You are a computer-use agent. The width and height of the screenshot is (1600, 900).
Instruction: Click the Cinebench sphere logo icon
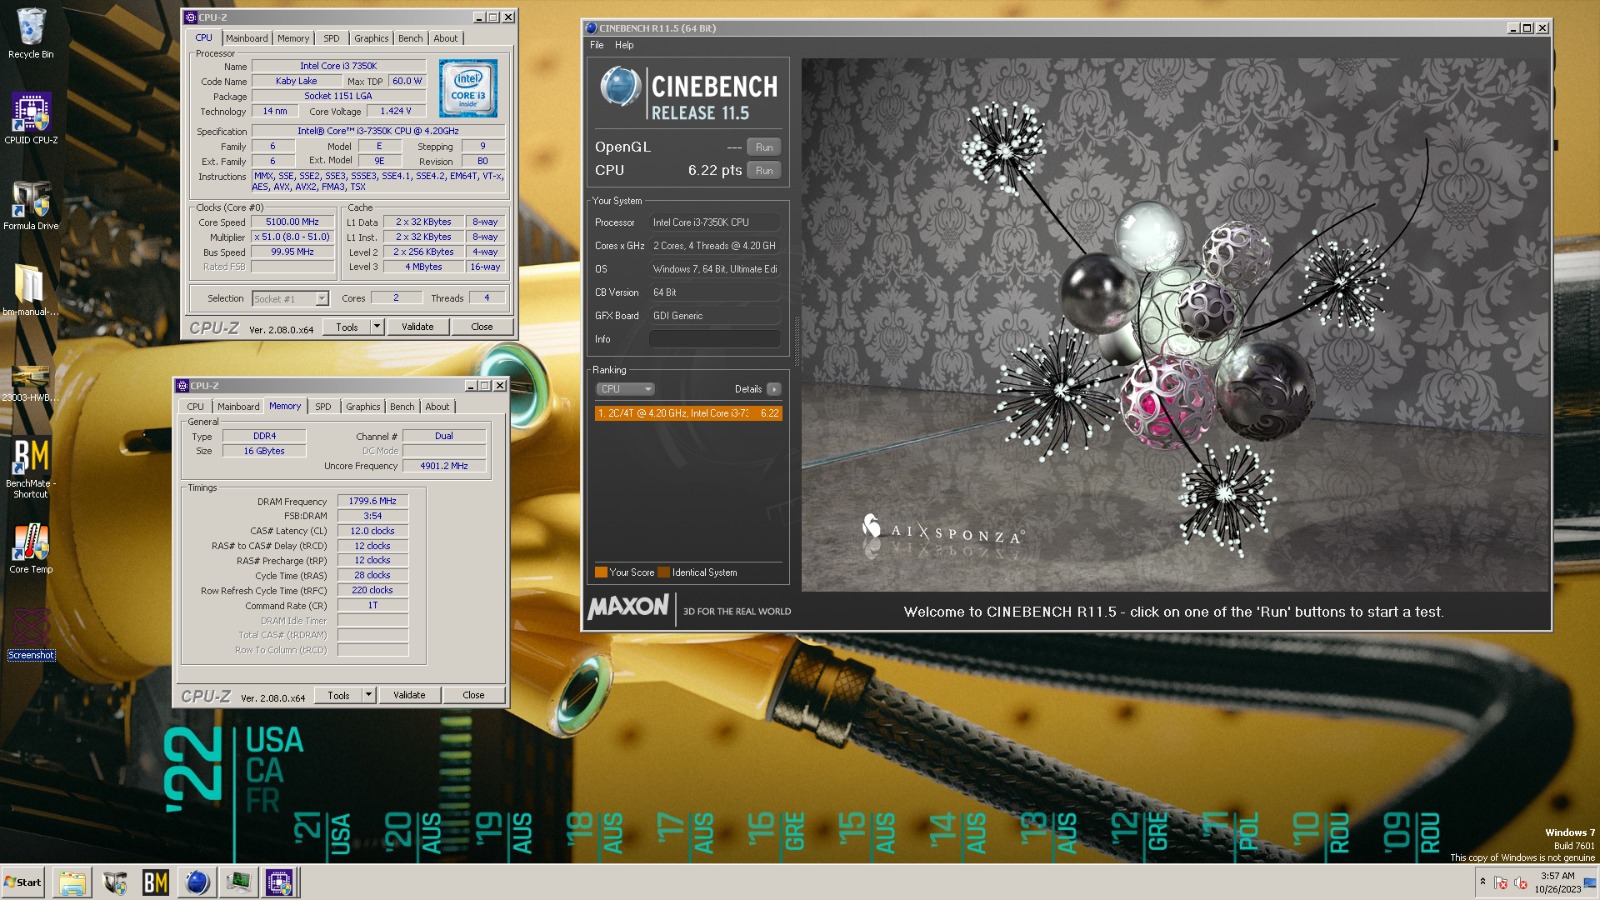(620, 87)
